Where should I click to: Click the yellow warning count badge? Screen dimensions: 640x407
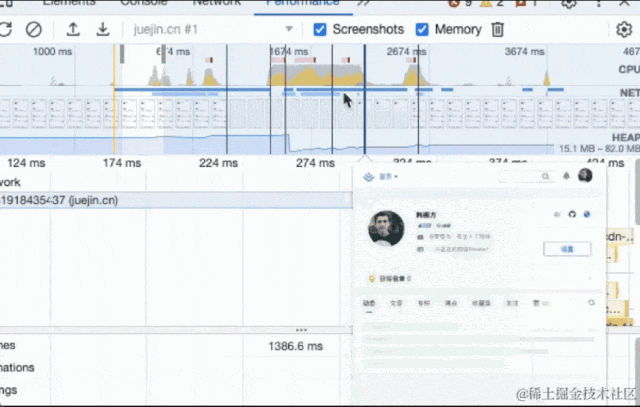[x=491, y=3]
